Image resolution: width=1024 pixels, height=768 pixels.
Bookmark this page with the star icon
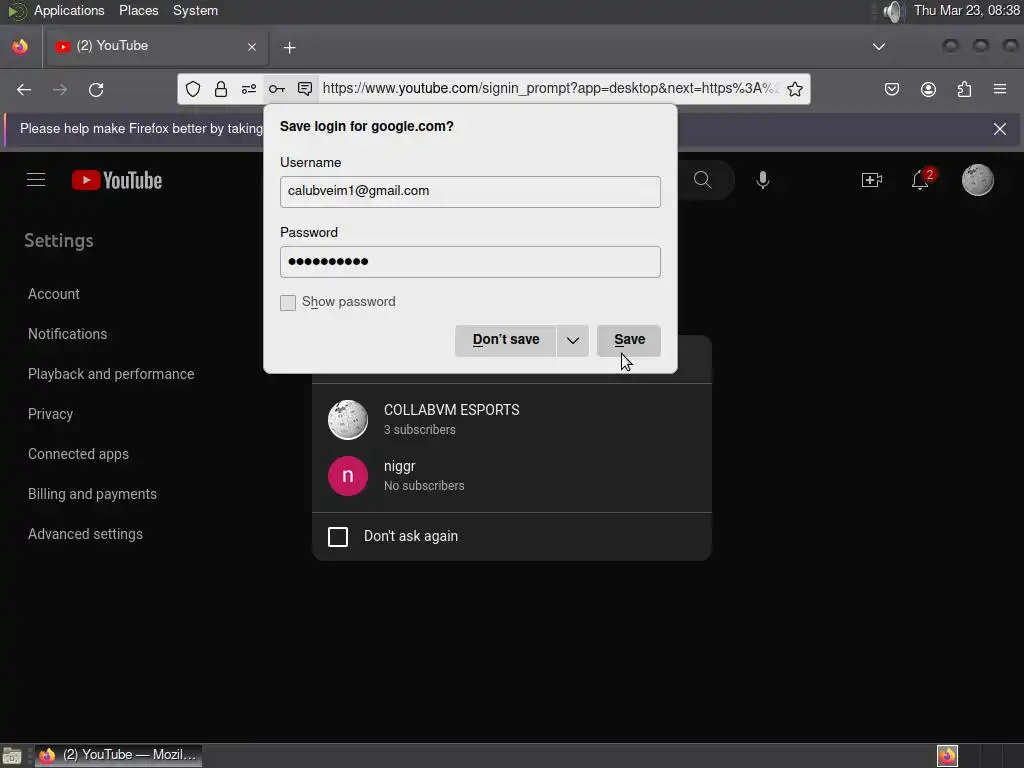[795, 89]
